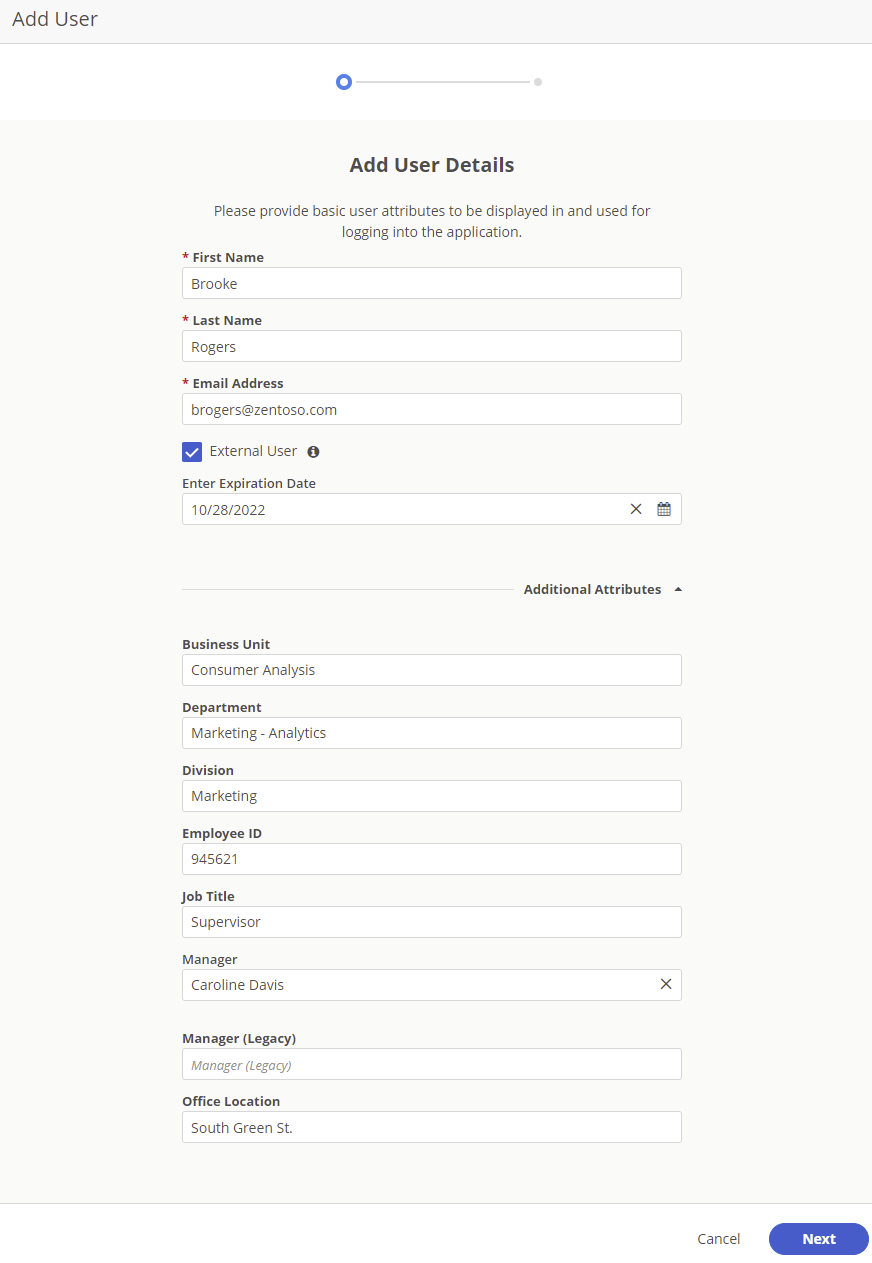Click the Employee ID field showing 945621
The image size is (872, 1263).
(x=431, y=858)
